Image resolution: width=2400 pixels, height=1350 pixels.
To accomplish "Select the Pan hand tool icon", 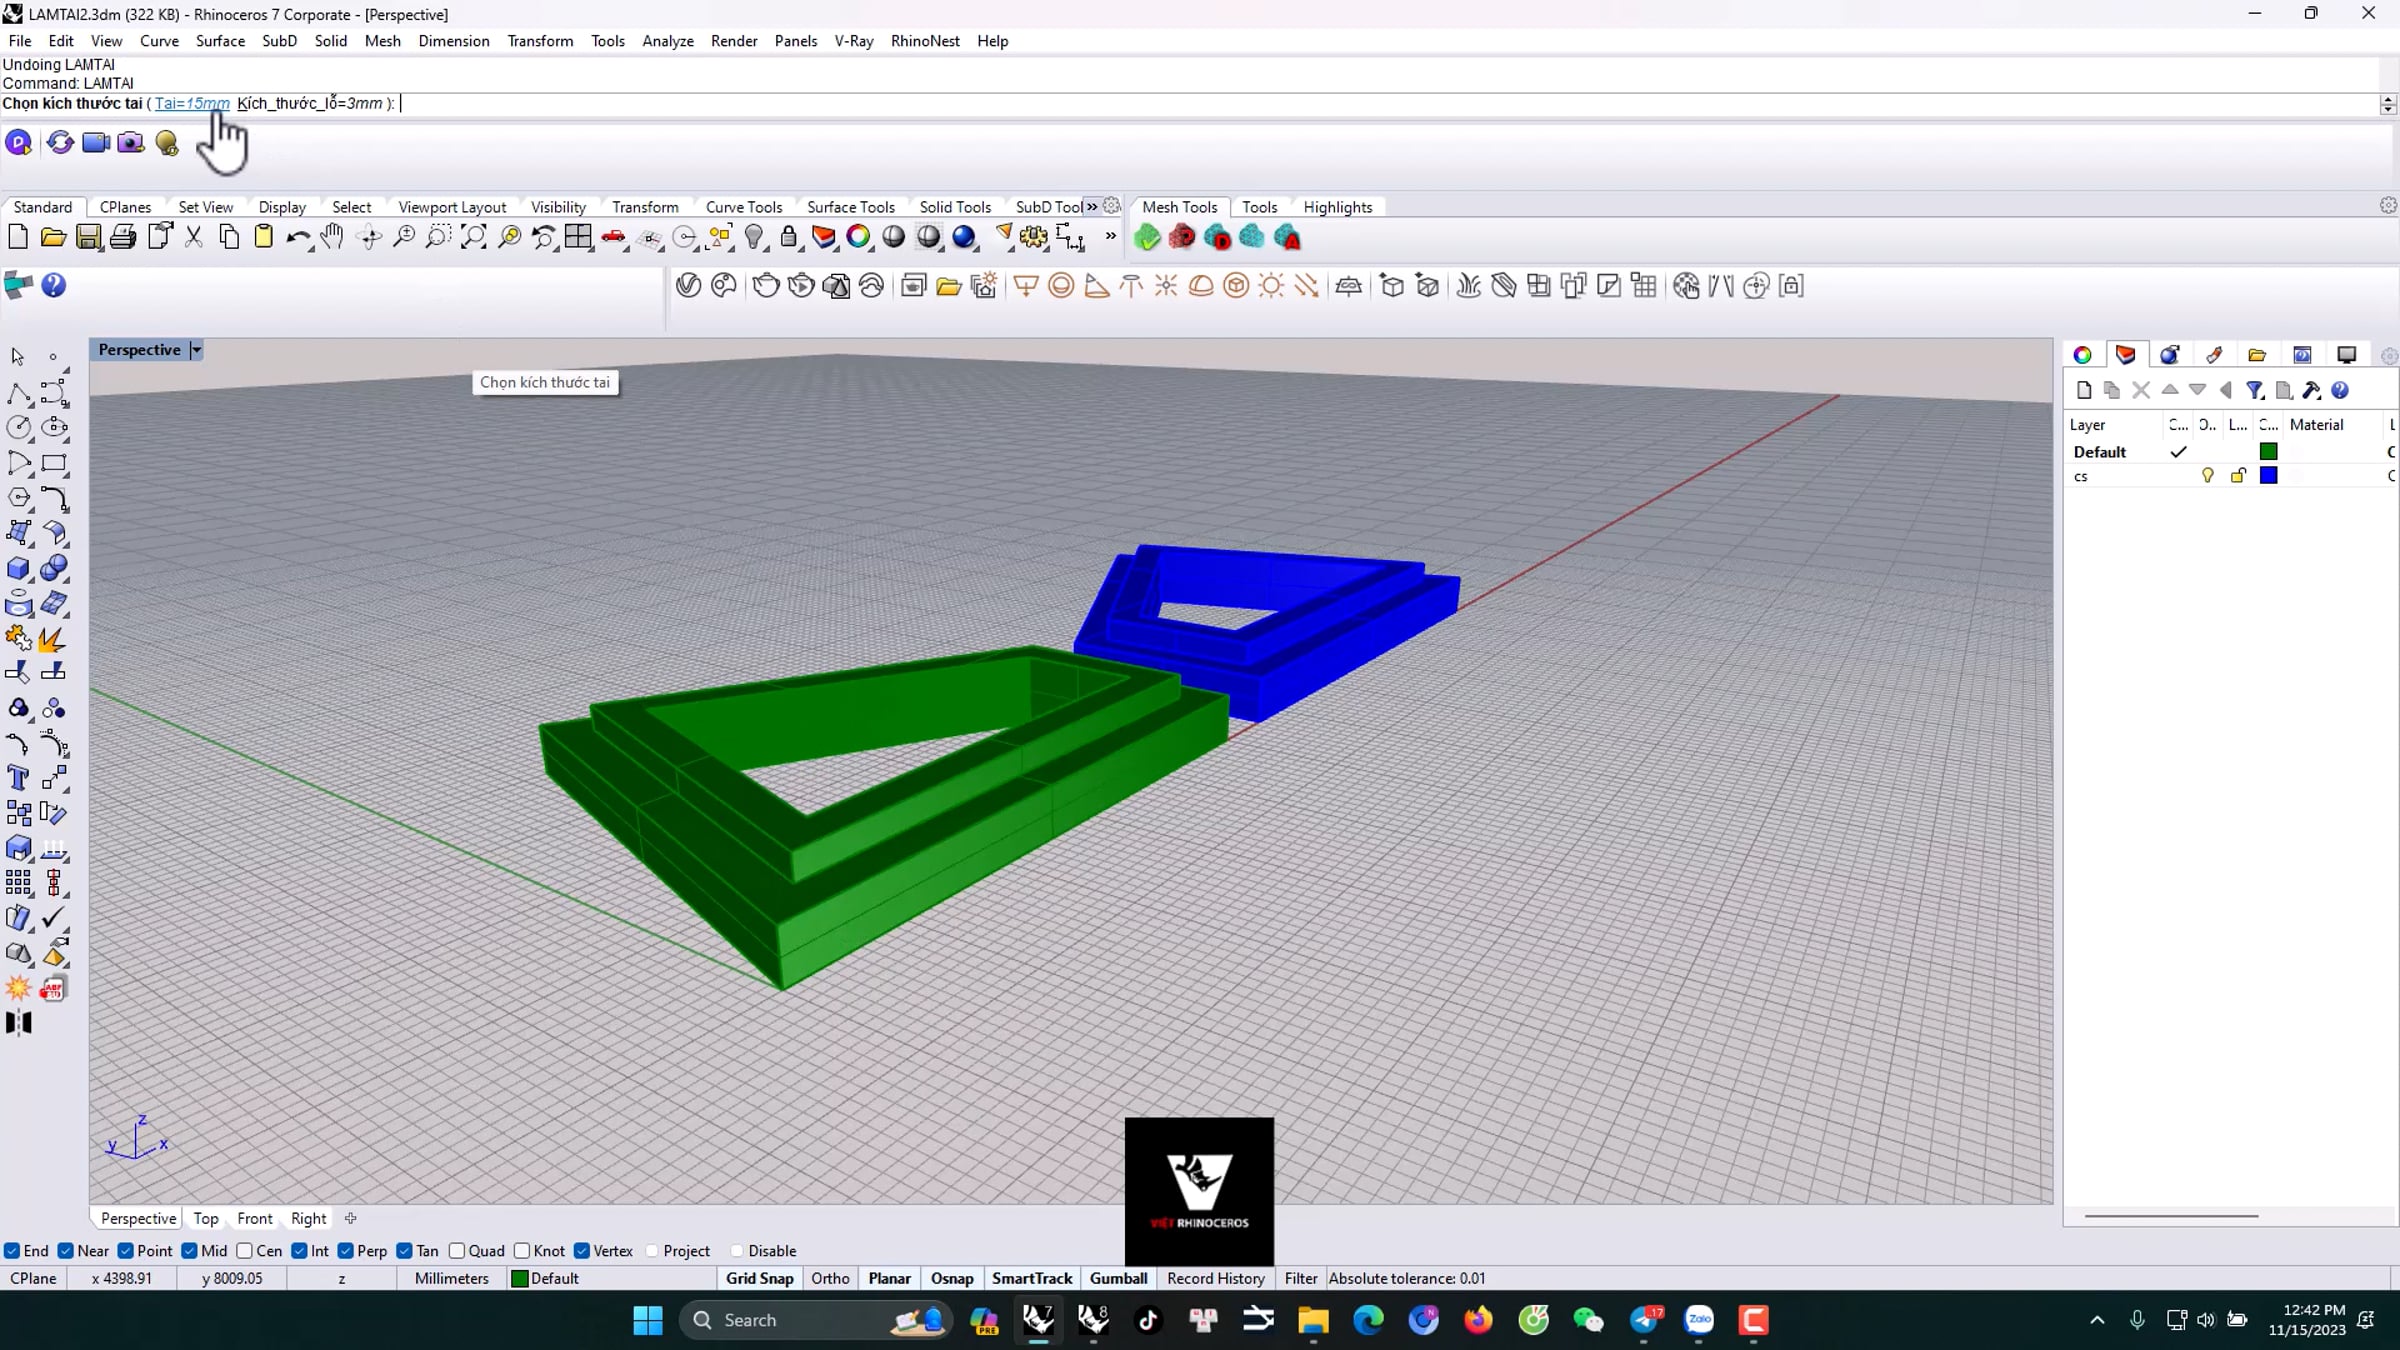I will pos(333,237).
